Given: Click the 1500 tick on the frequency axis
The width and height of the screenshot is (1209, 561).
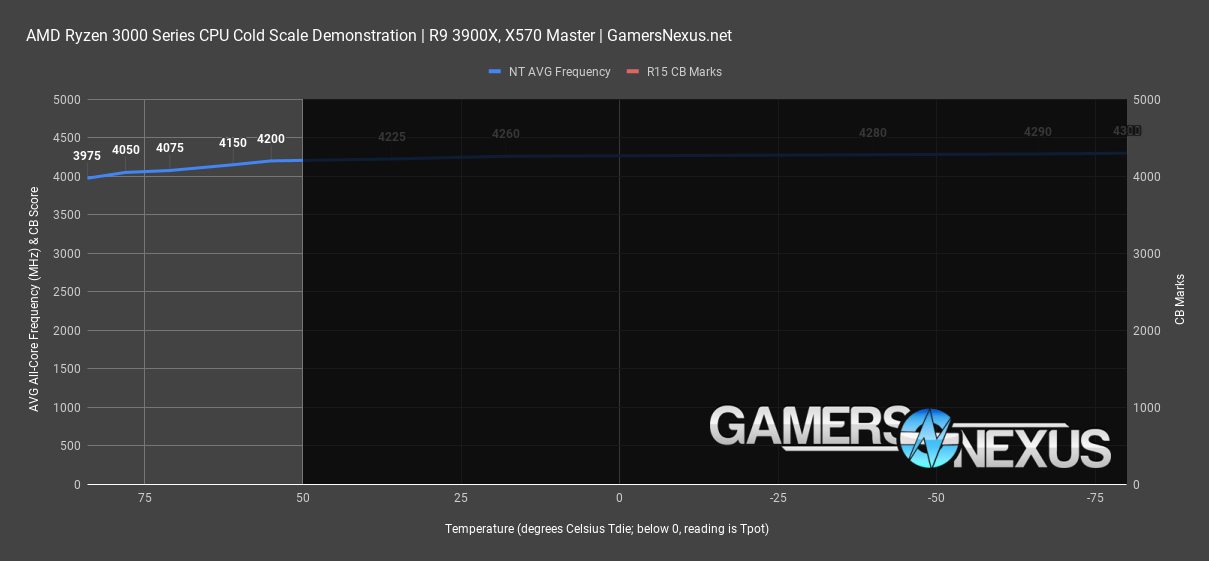Looking at the screenshot, I should (x=67, y=370).
